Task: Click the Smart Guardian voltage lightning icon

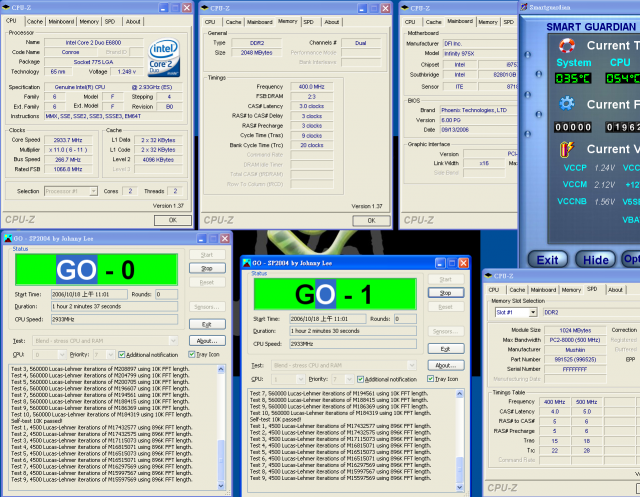Action: [567, 149]
